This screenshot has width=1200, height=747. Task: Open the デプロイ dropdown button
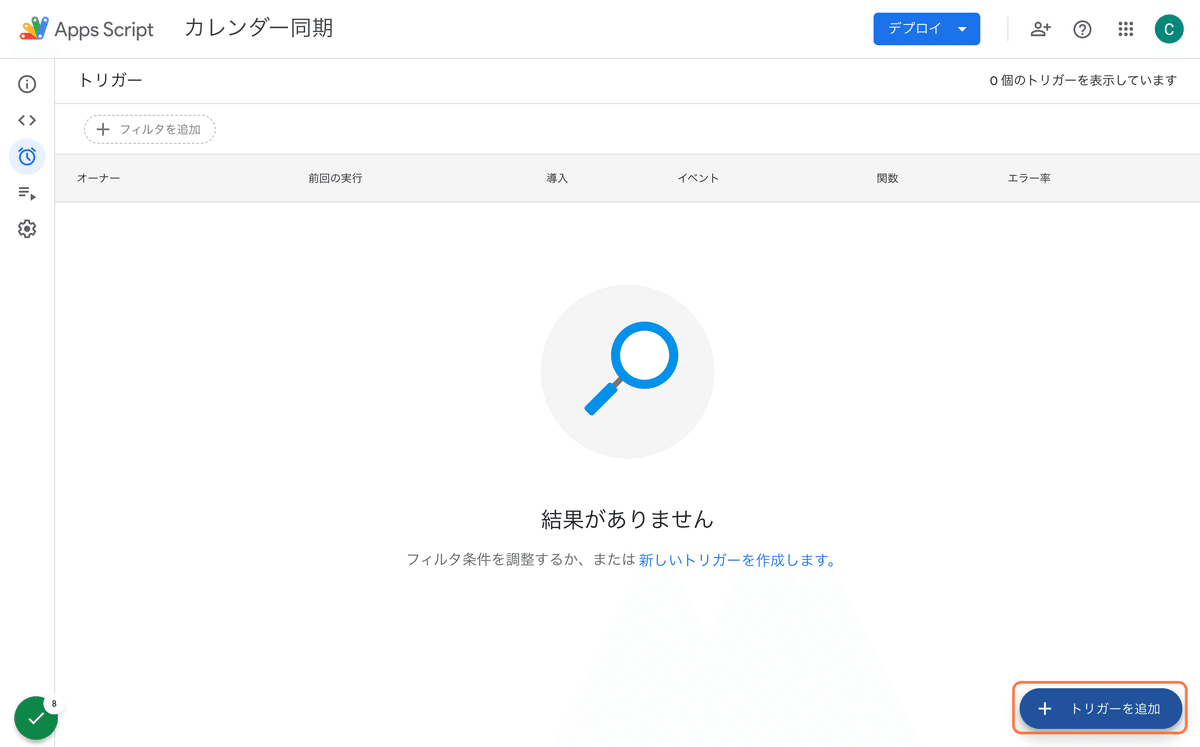point(926,29)
